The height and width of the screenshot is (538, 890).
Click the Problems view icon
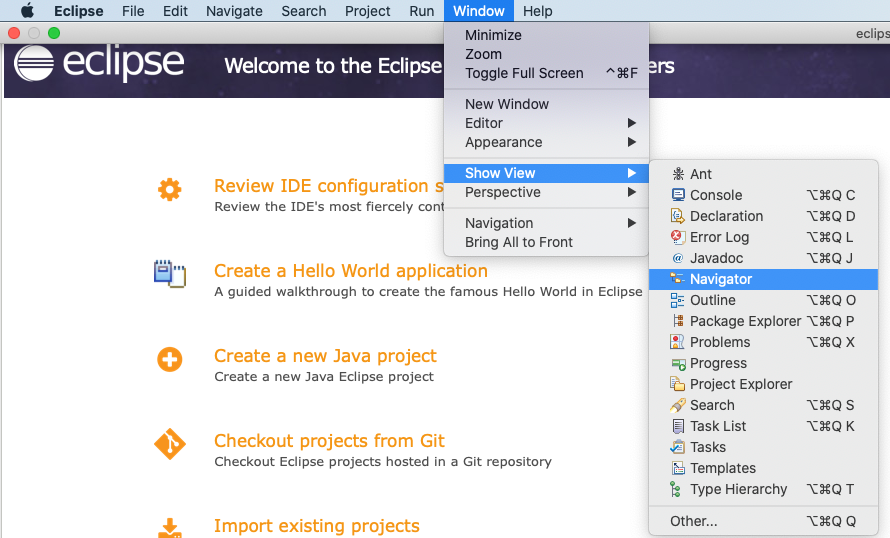tap(678, 342)
